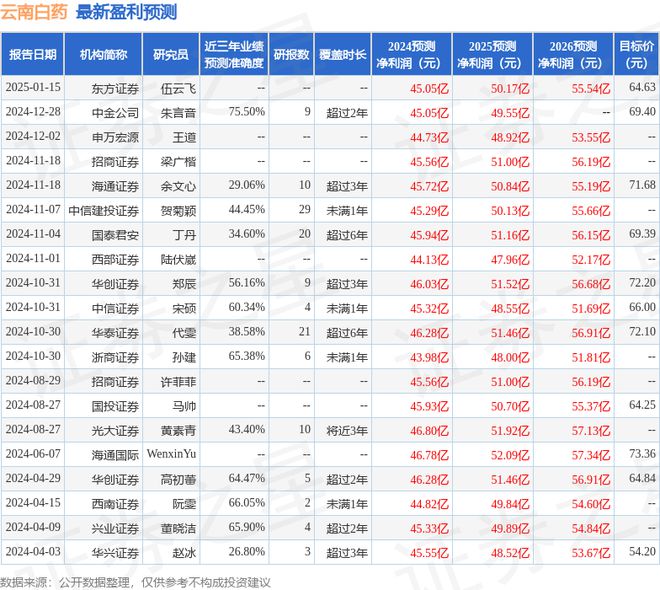The height and width of the screenshot is (590, 660).
Task: Click researcher 郑辰
Action: [x=184, y=284]
